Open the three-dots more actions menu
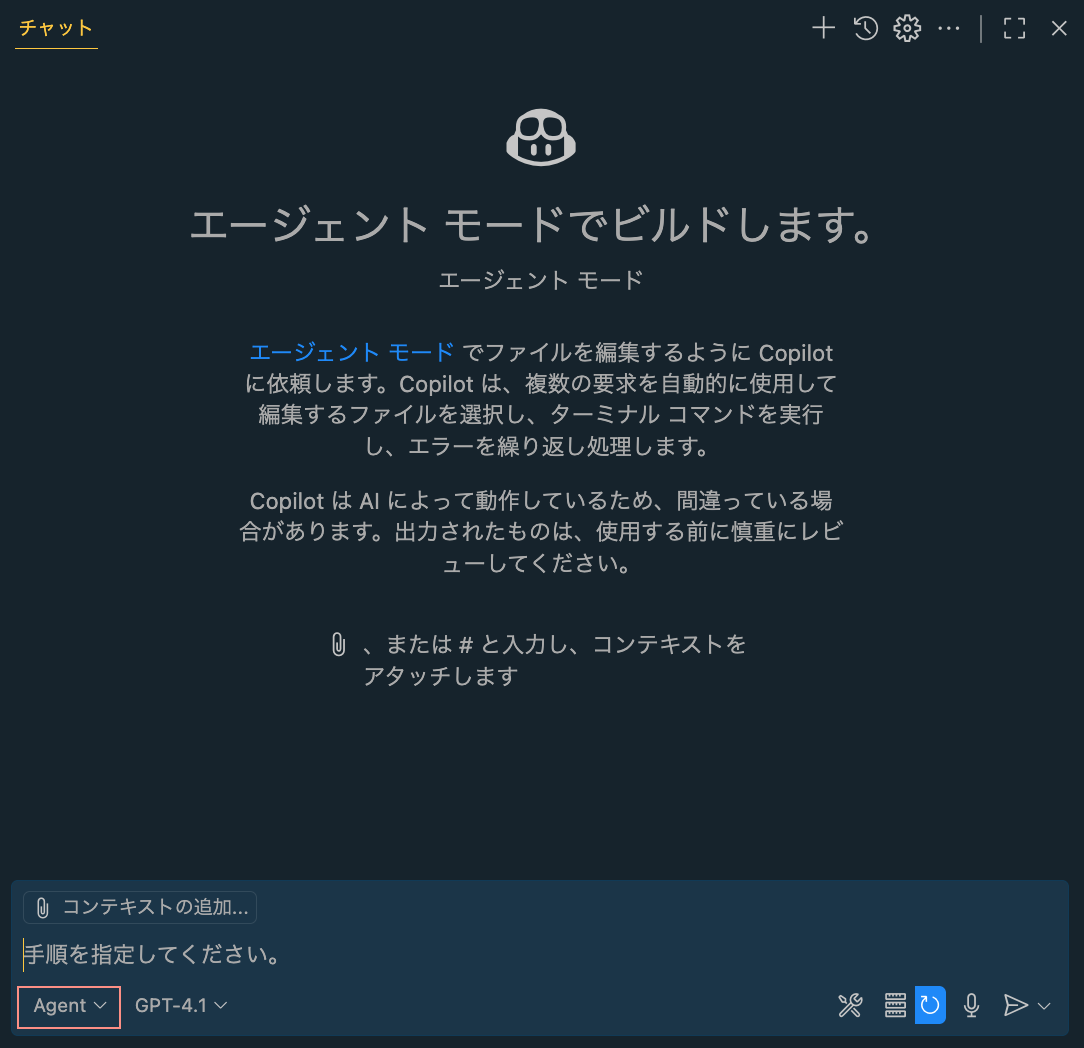The height and width of the screenshot is (1048, 1084). [x=948, y=29]
